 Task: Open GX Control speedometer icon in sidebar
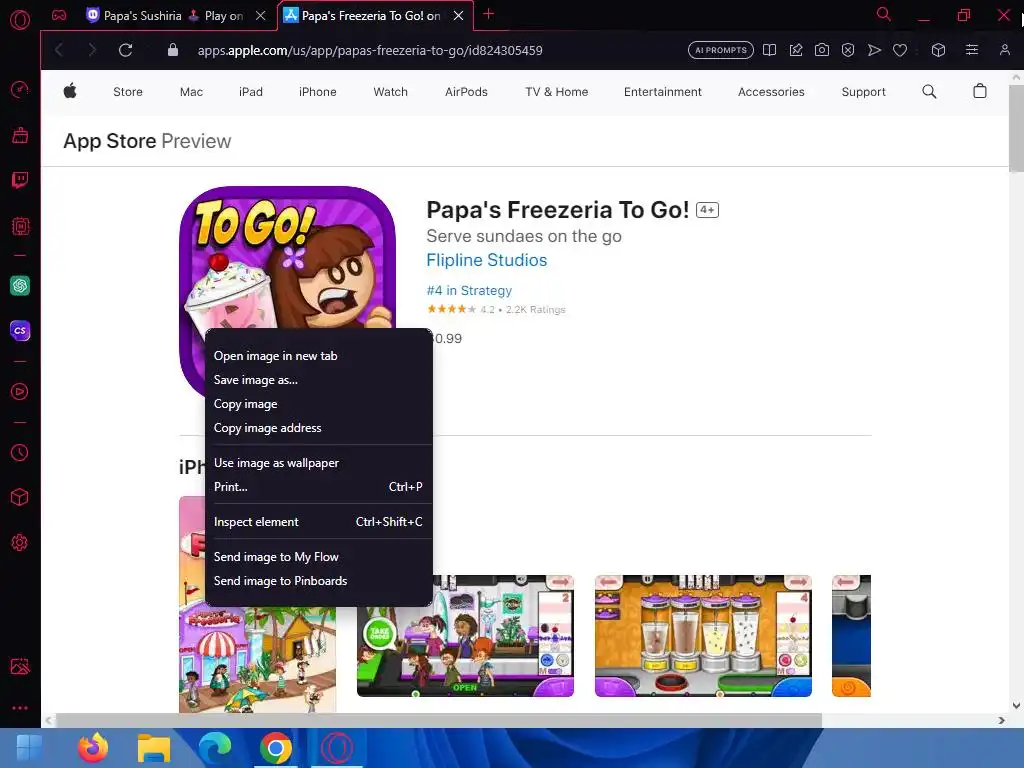coord(20,89)
